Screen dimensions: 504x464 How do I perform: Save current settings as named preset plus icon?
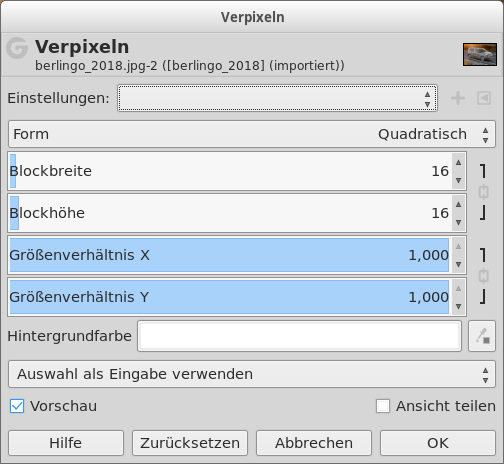(x=458, y=98)
